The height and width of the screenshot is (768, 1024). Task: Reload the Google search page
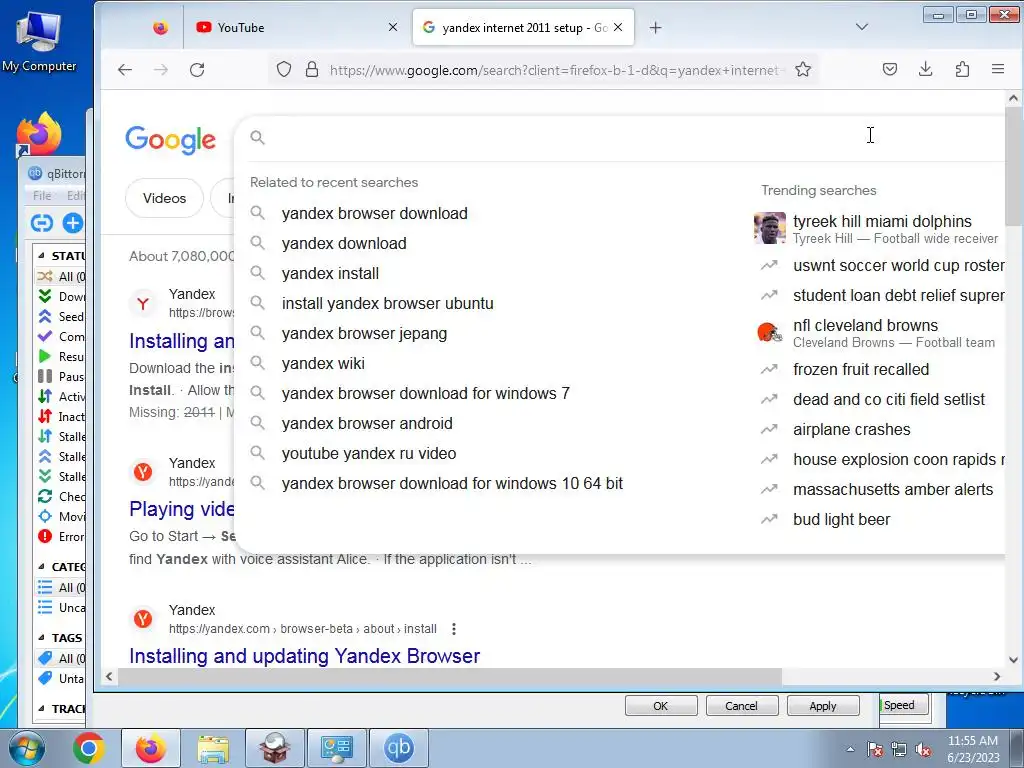click(x=197, y=70)
